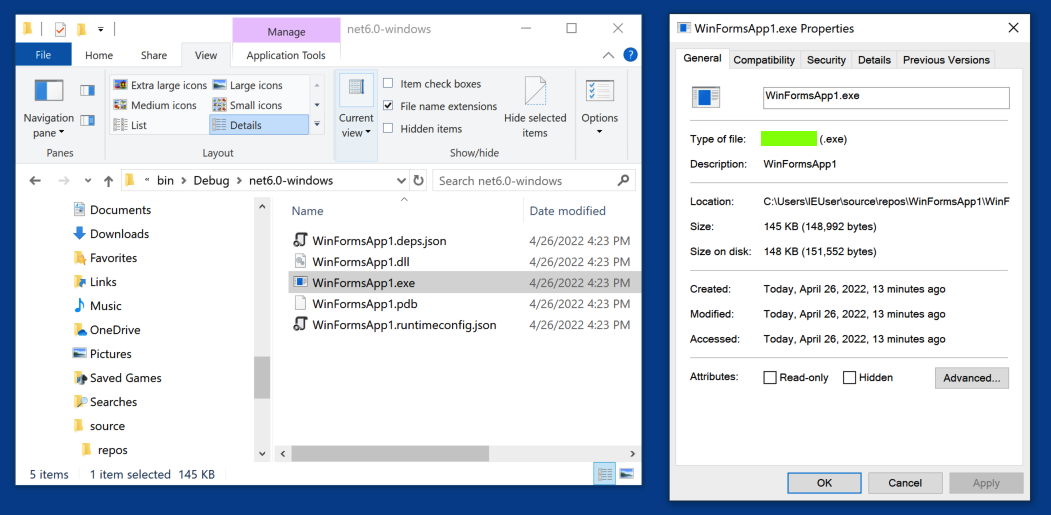Screen dimensions: 1051x515
Task: Open the Security tab in Properties
Action: (826, 60)
